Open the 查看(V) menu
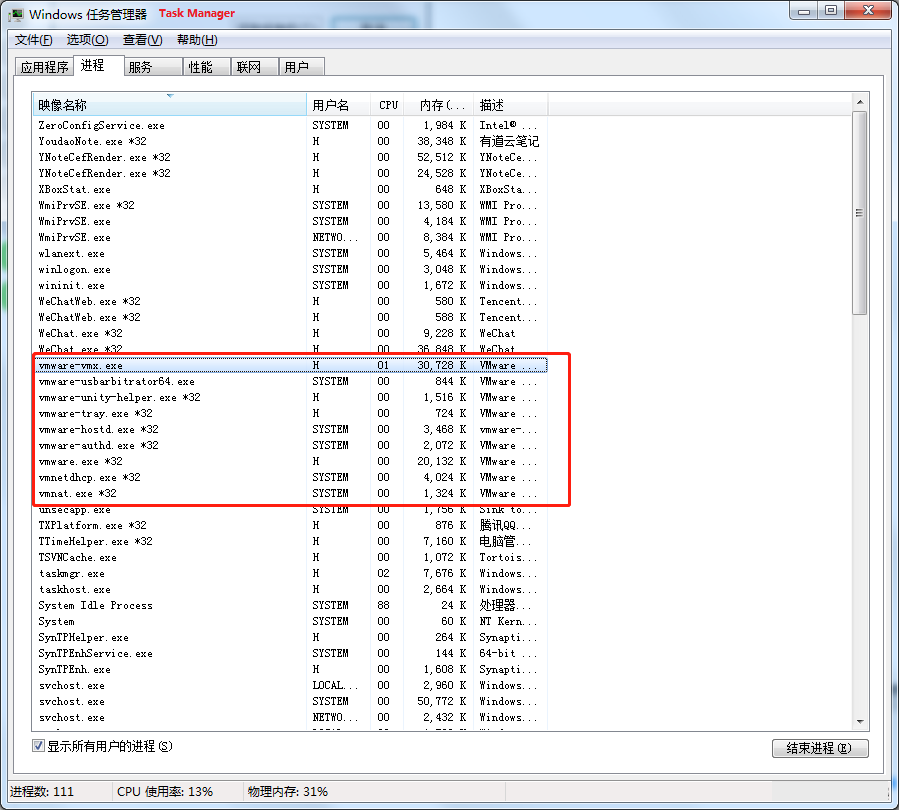 142,40
